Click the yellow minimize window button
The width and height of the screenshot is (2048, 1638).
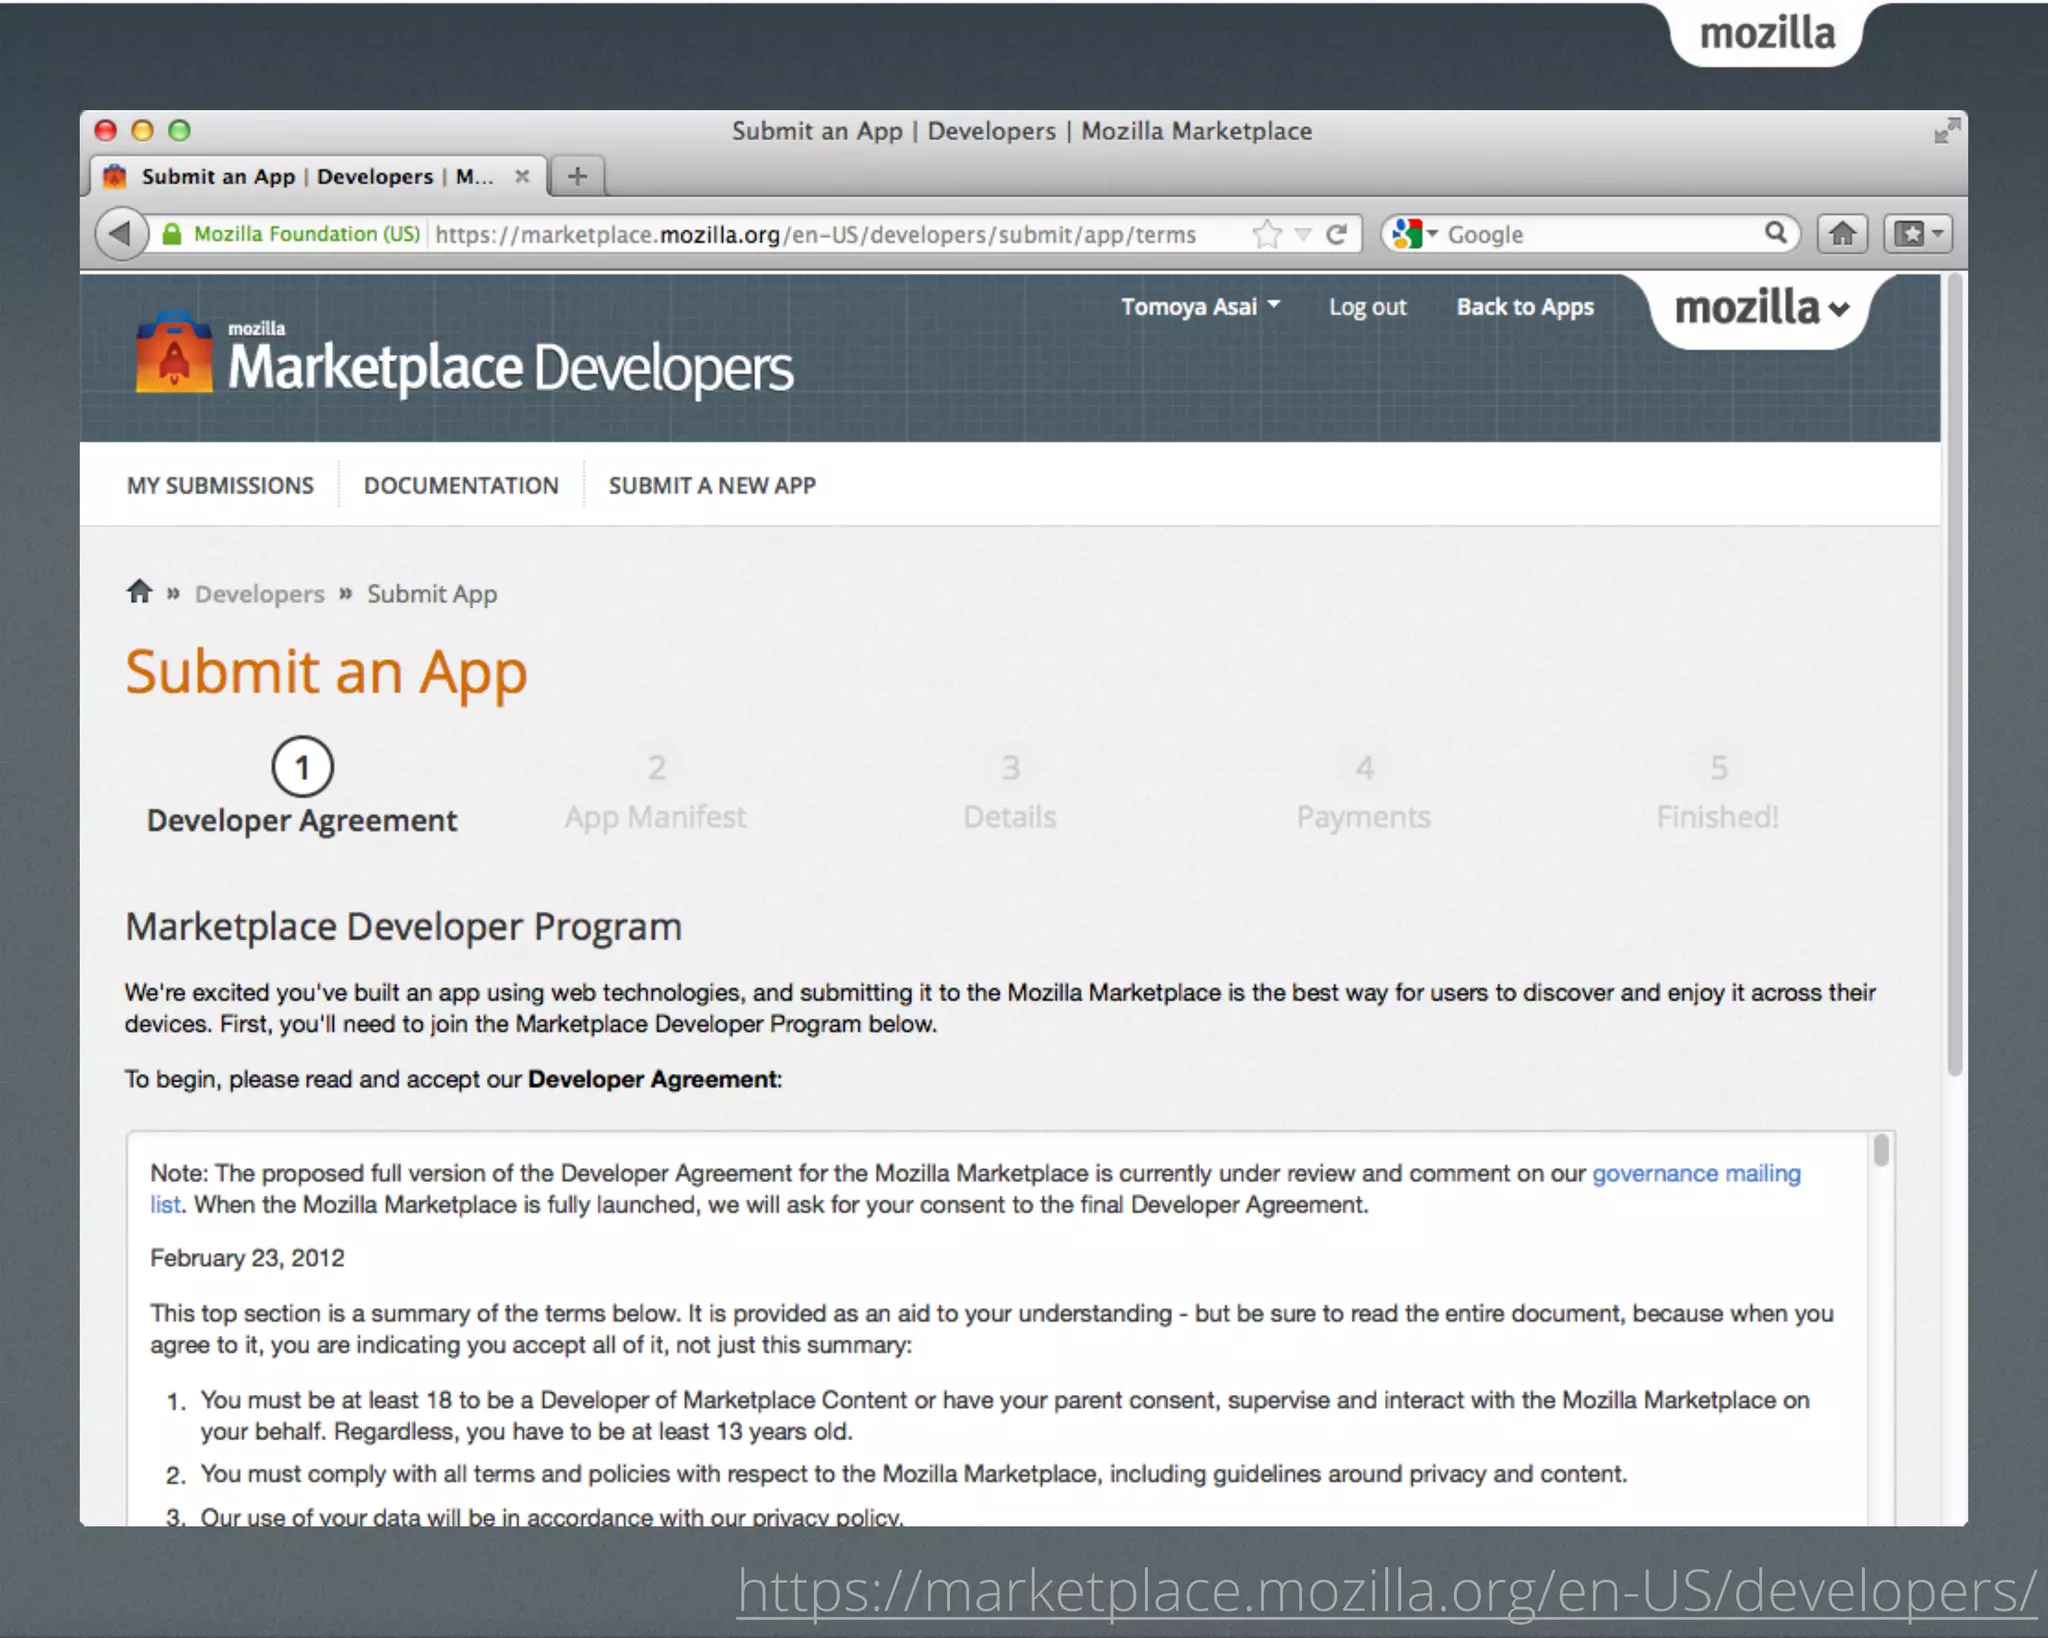(142, 131)
